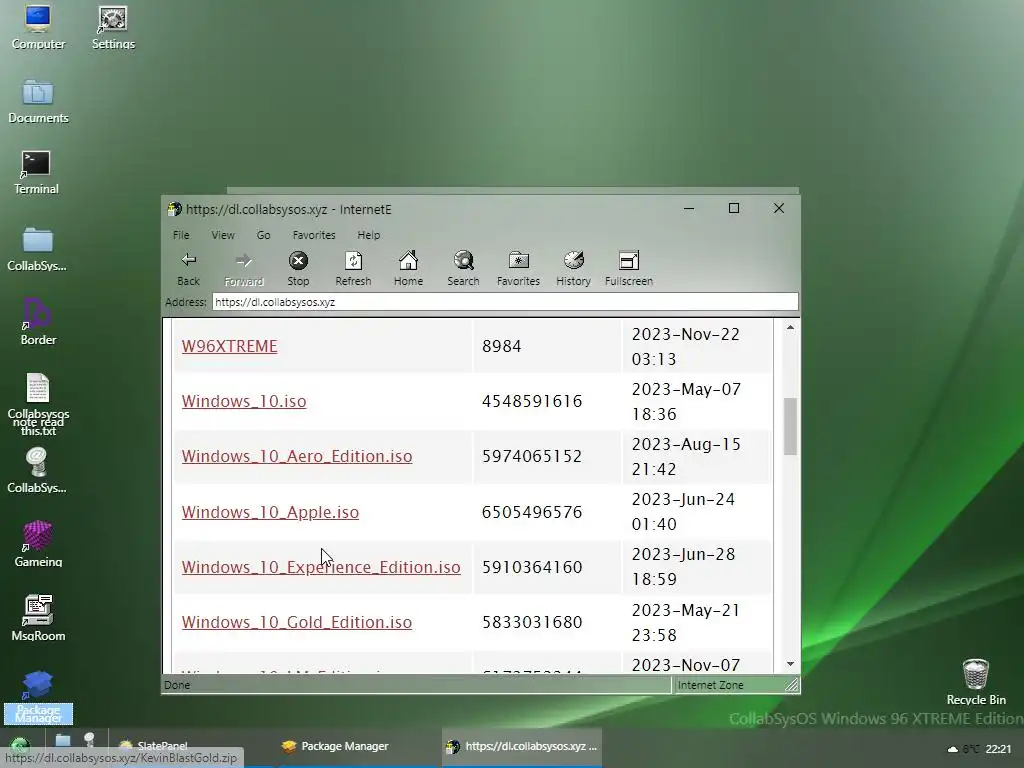Download Windows_10.iso link

click(x=244, y=401)
